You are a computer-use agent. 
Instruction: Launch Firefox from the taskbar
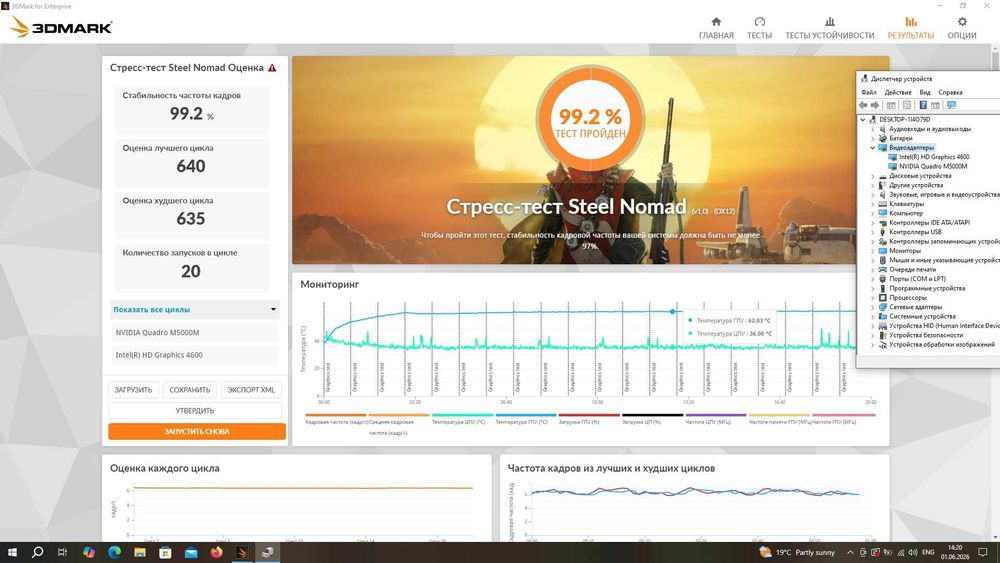click(216, 552)
